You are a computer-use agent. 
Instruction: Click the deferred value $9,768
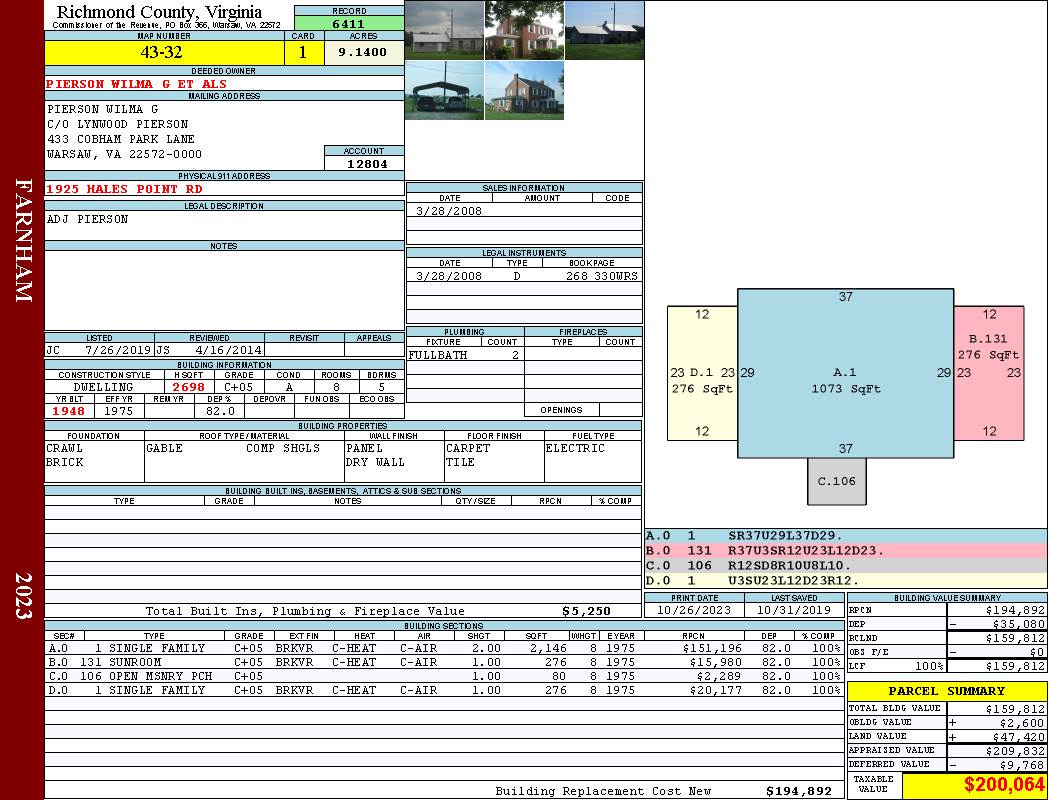(1021, 765)
